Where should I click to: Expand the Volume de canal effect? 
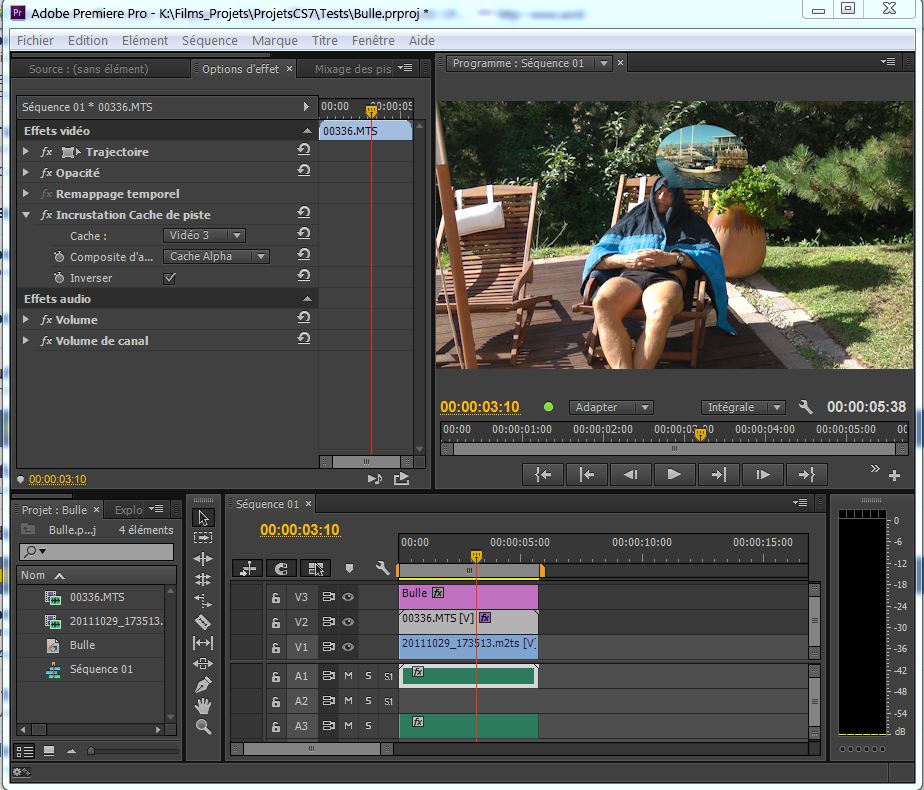[26, 341]
